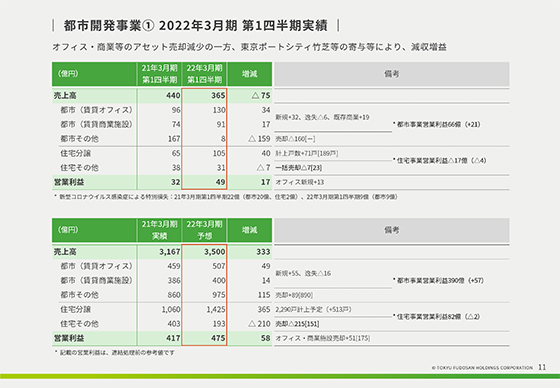Select value 130 in the upper table
560x388 pixels.
219,110
